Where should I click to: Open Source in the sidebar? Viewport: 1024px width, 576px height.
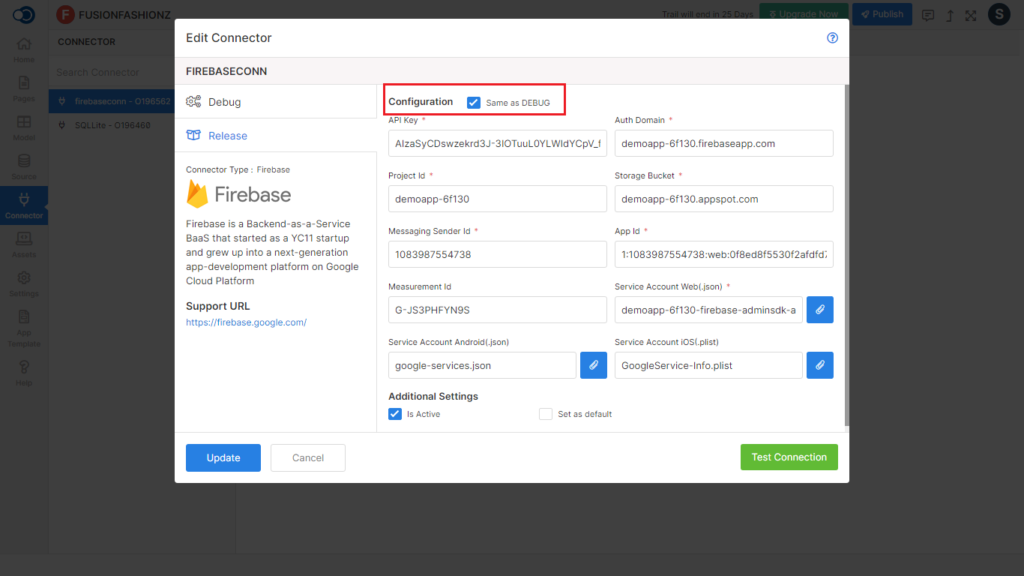pos(24,167)
